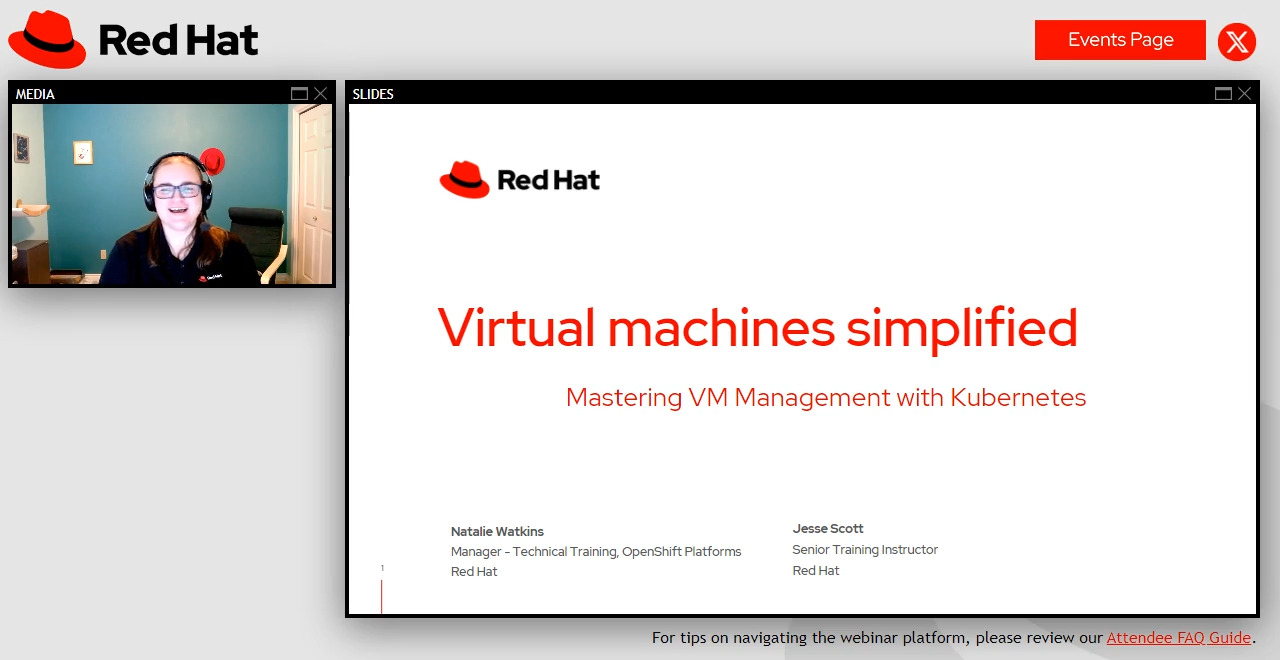Click the red fedora icon in page header

pyautogui.click(x=47, y=40)
